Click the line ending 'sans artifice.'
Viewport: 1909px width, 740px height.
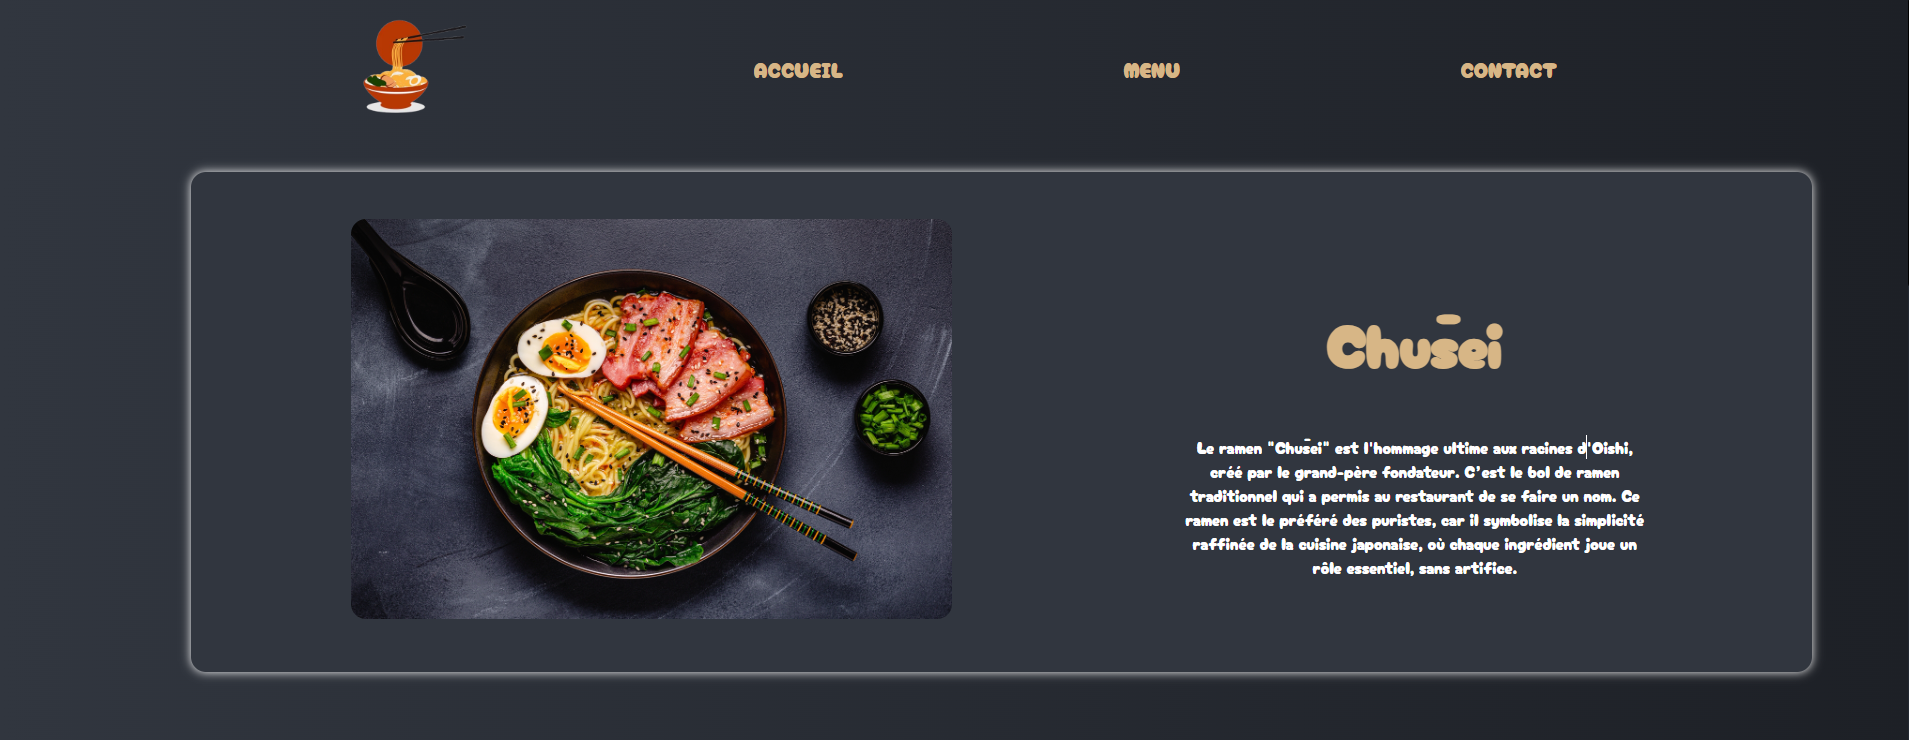click(x=1414, y=568)
